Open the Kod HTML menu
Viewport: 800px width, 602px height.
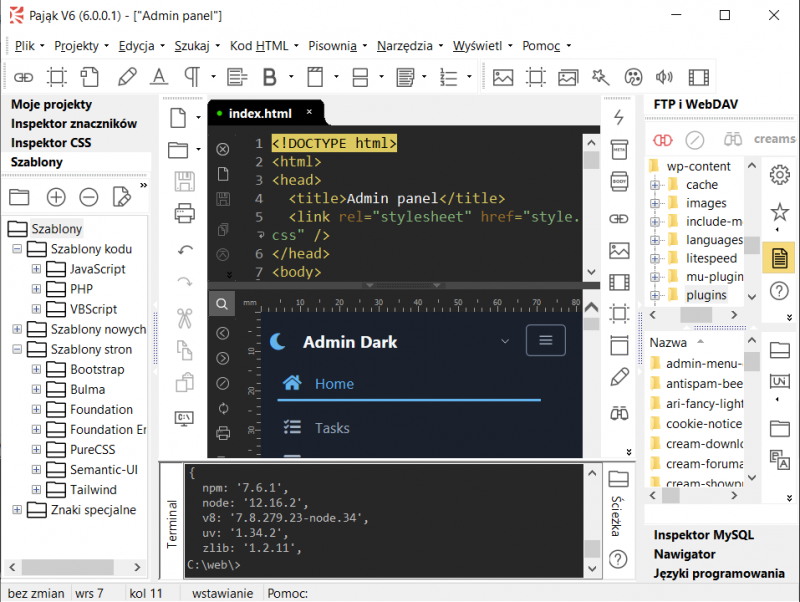[x=264, y=46]
